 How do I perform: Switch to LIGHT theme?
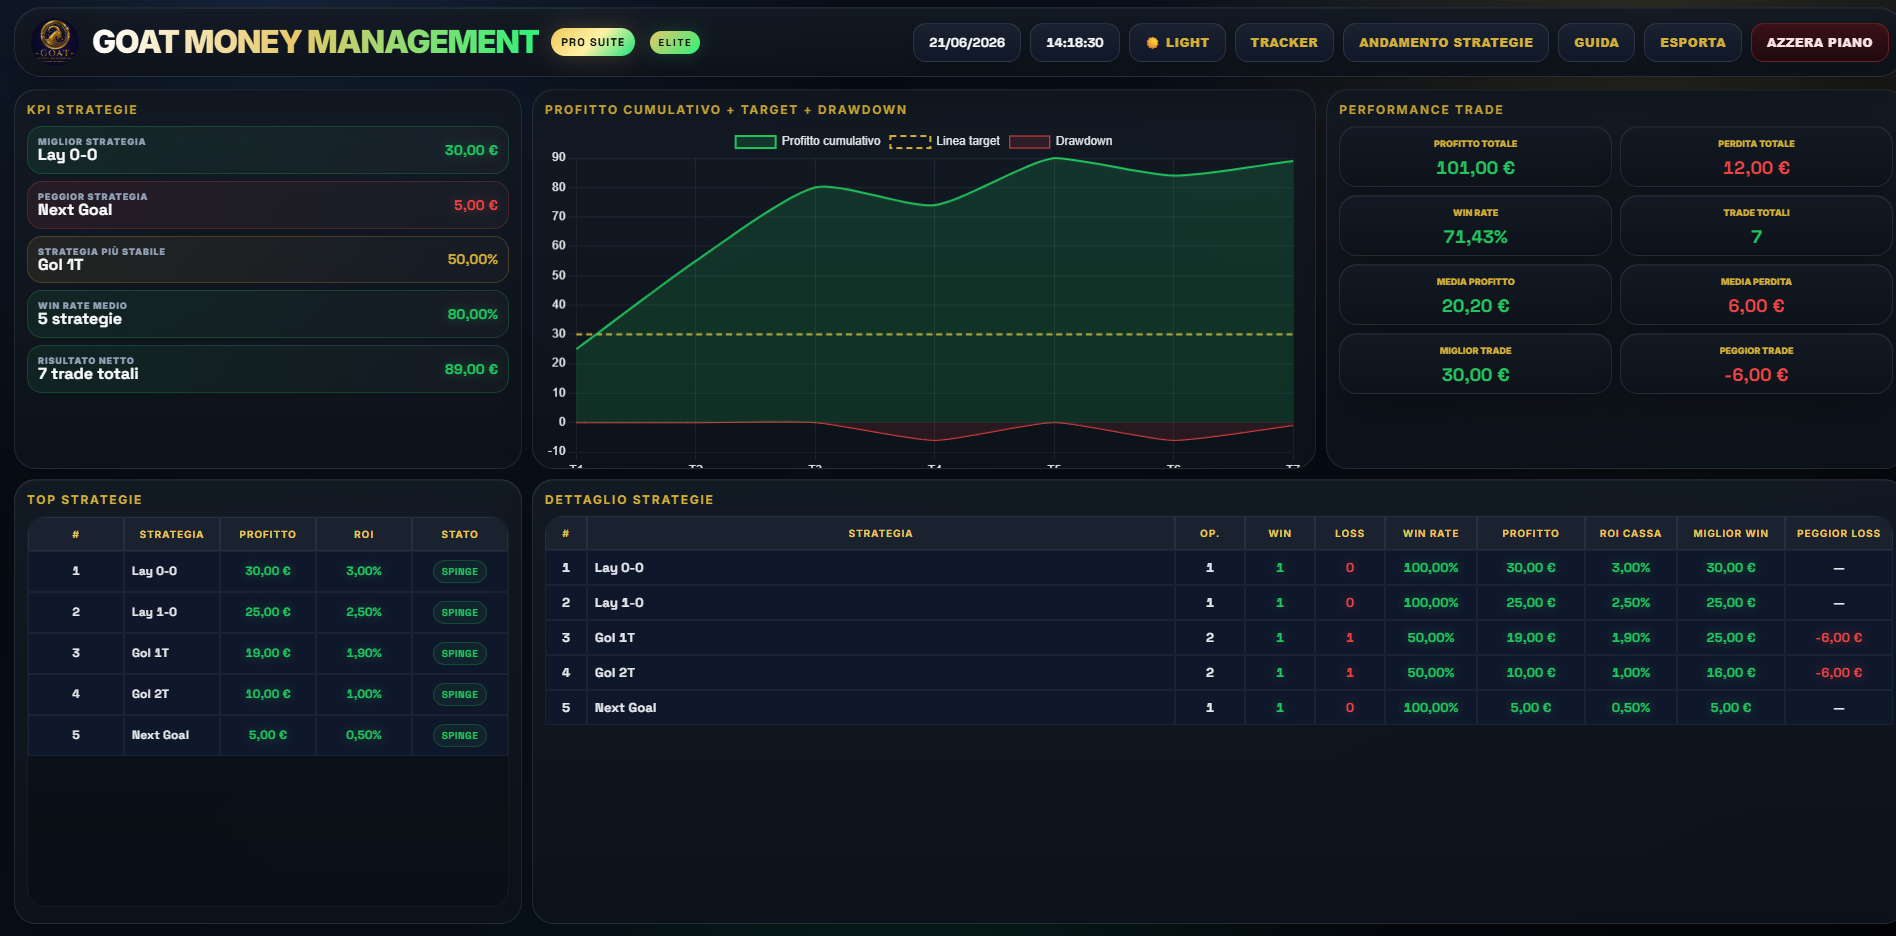pyautogui.click(x=1177, y=43)
